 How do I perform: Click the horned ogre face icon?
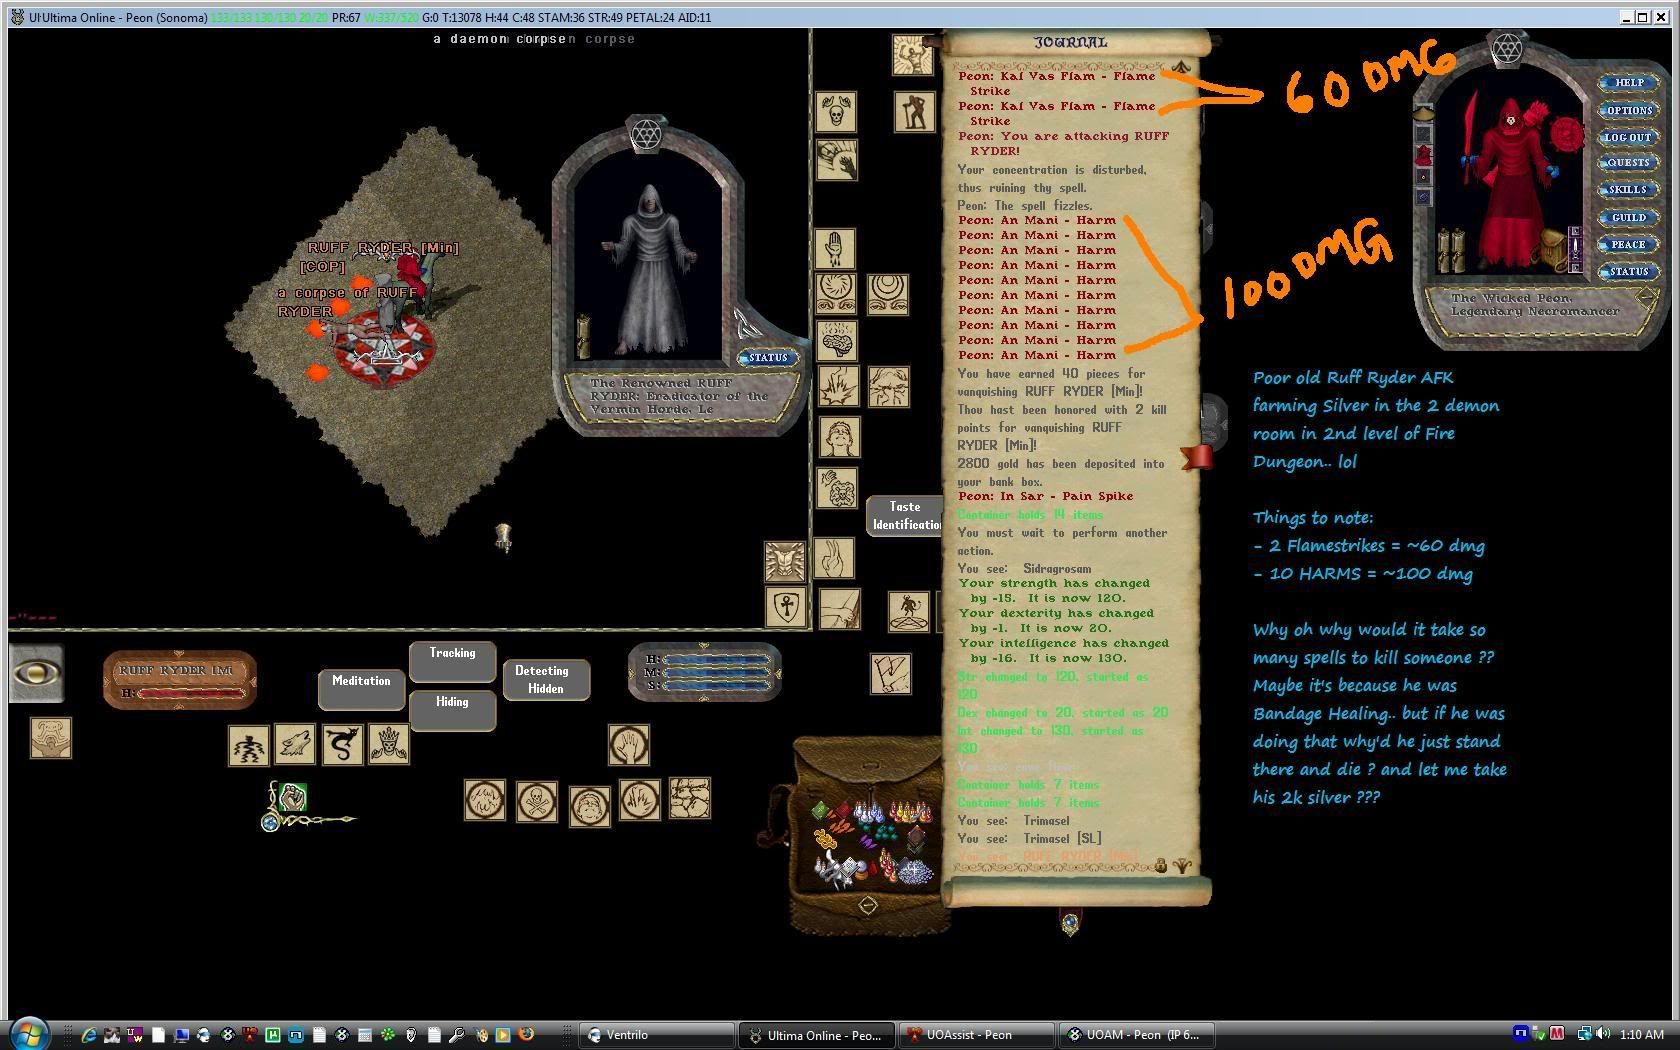(50, 738)
